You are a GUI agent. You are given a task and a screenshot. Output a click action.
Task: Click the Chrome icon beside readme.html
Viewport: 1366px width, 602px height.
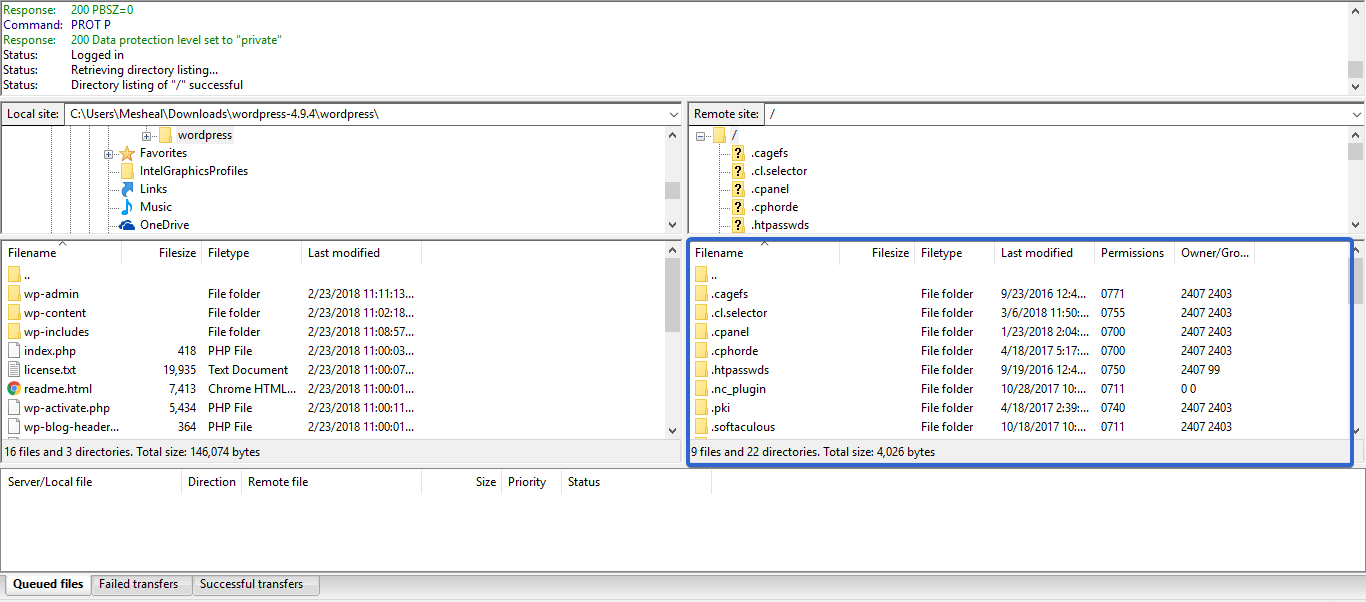[14, 389]
